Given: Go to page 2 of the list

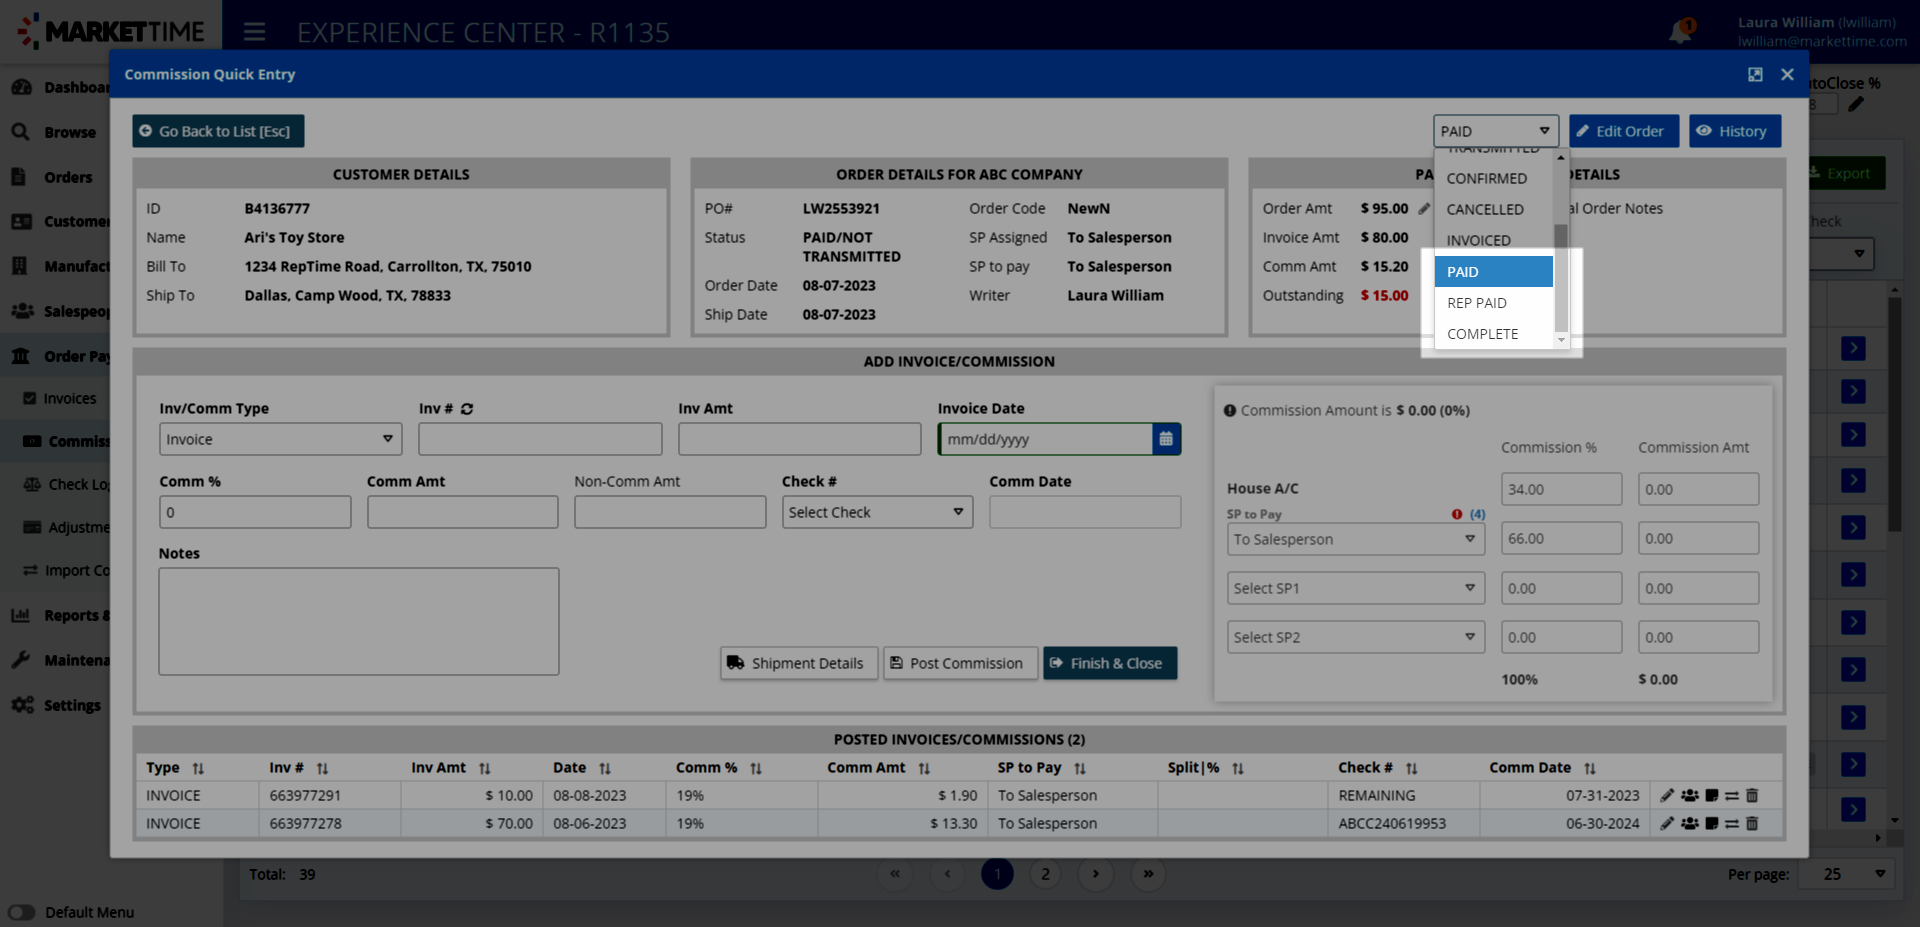Looking at the screenshot, I should click(x=1045, y=874).
